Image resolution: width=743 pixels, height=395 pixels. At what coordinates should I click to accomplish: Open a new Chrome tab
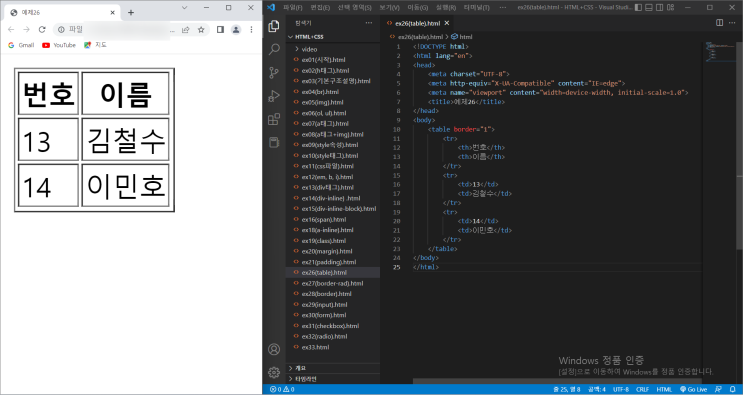point(131,12)
